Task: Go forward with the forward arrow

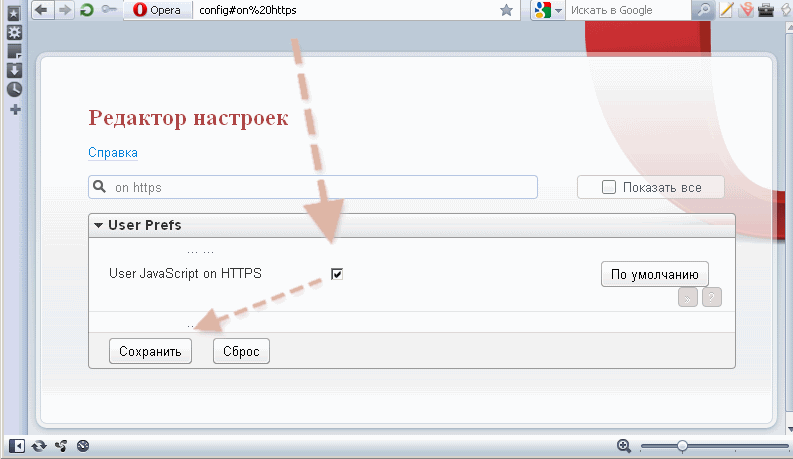Action: click(65, 10)
